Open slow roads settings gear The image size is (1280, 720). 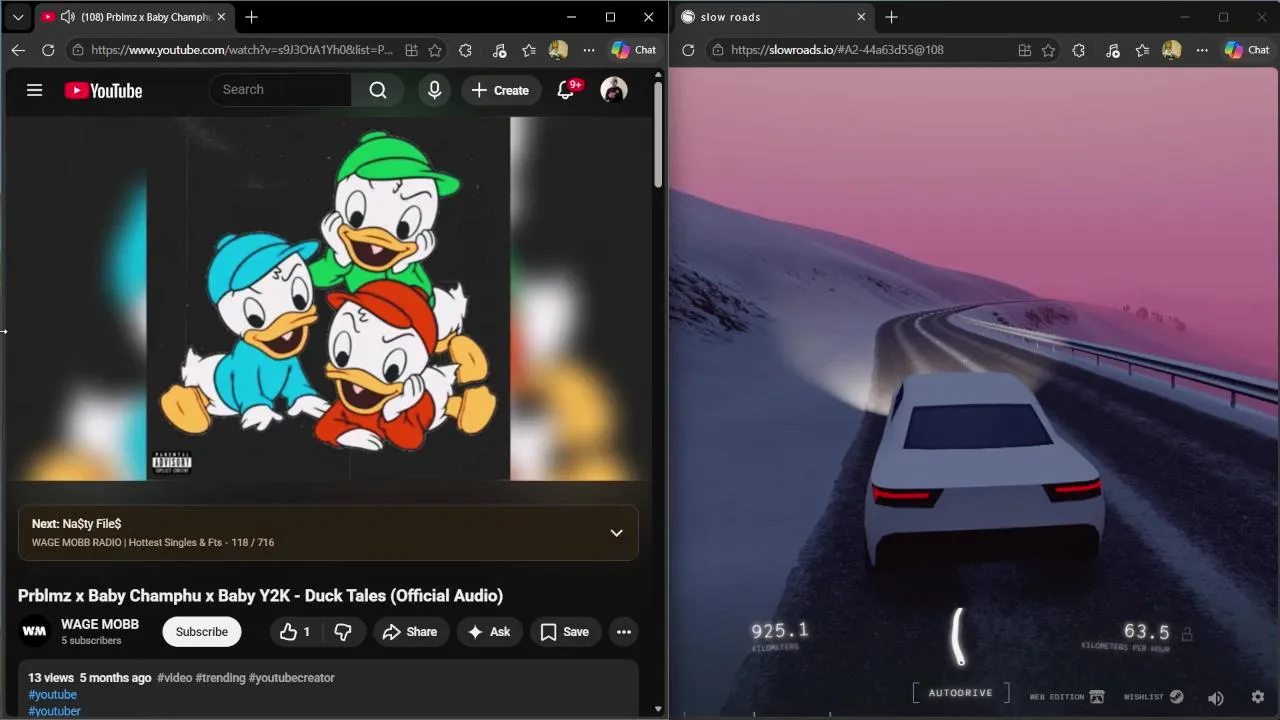(x=1258, y=697)
